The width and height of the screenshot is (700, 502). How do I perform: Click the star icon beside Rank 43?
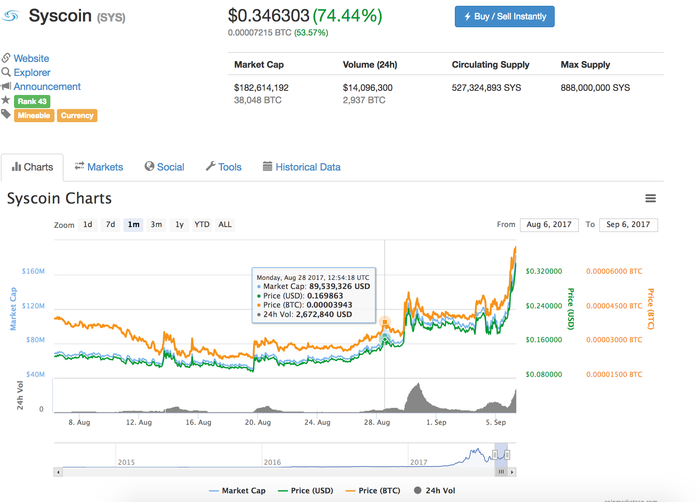pyautogui.click(x=6, y=100)
